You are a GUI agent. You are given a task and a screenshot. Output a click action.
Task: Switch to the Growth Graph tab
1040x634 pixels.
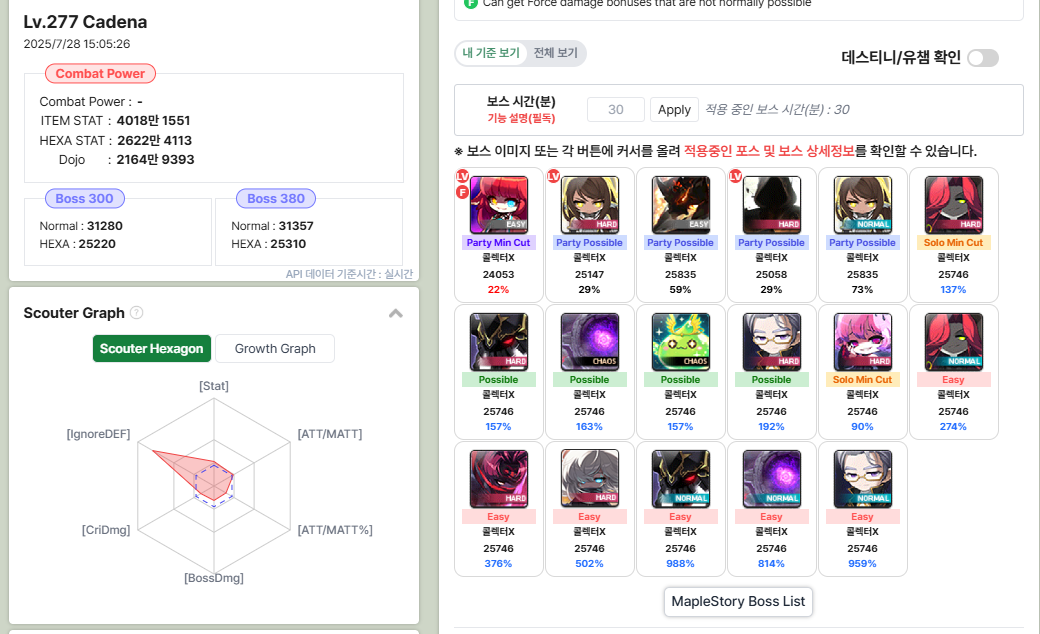pyautogui.click(x=275, y=349)
